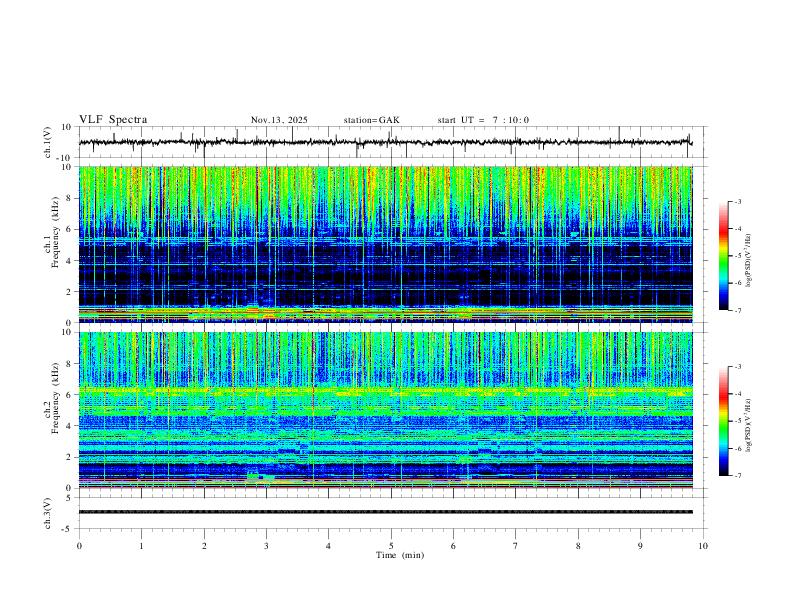Click the "6" kHz tick of ch.1 spectrogram
The width and height of the screenshot is (792, 612).
[70, 229]
